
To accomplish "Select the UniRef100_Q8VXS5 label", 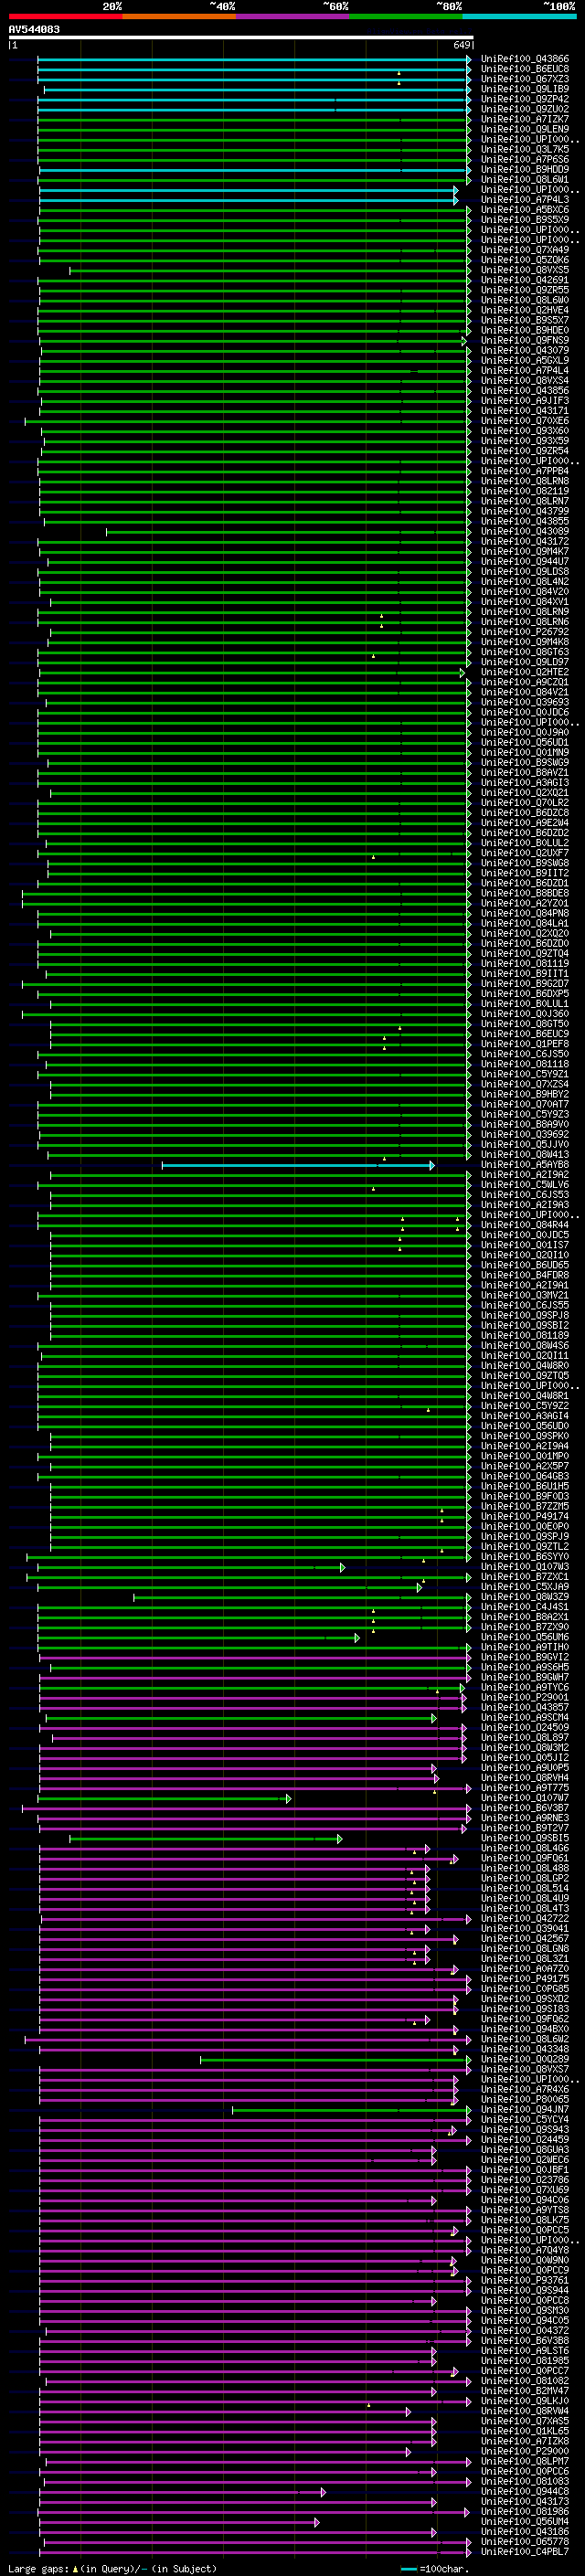I will click(525, 270).
